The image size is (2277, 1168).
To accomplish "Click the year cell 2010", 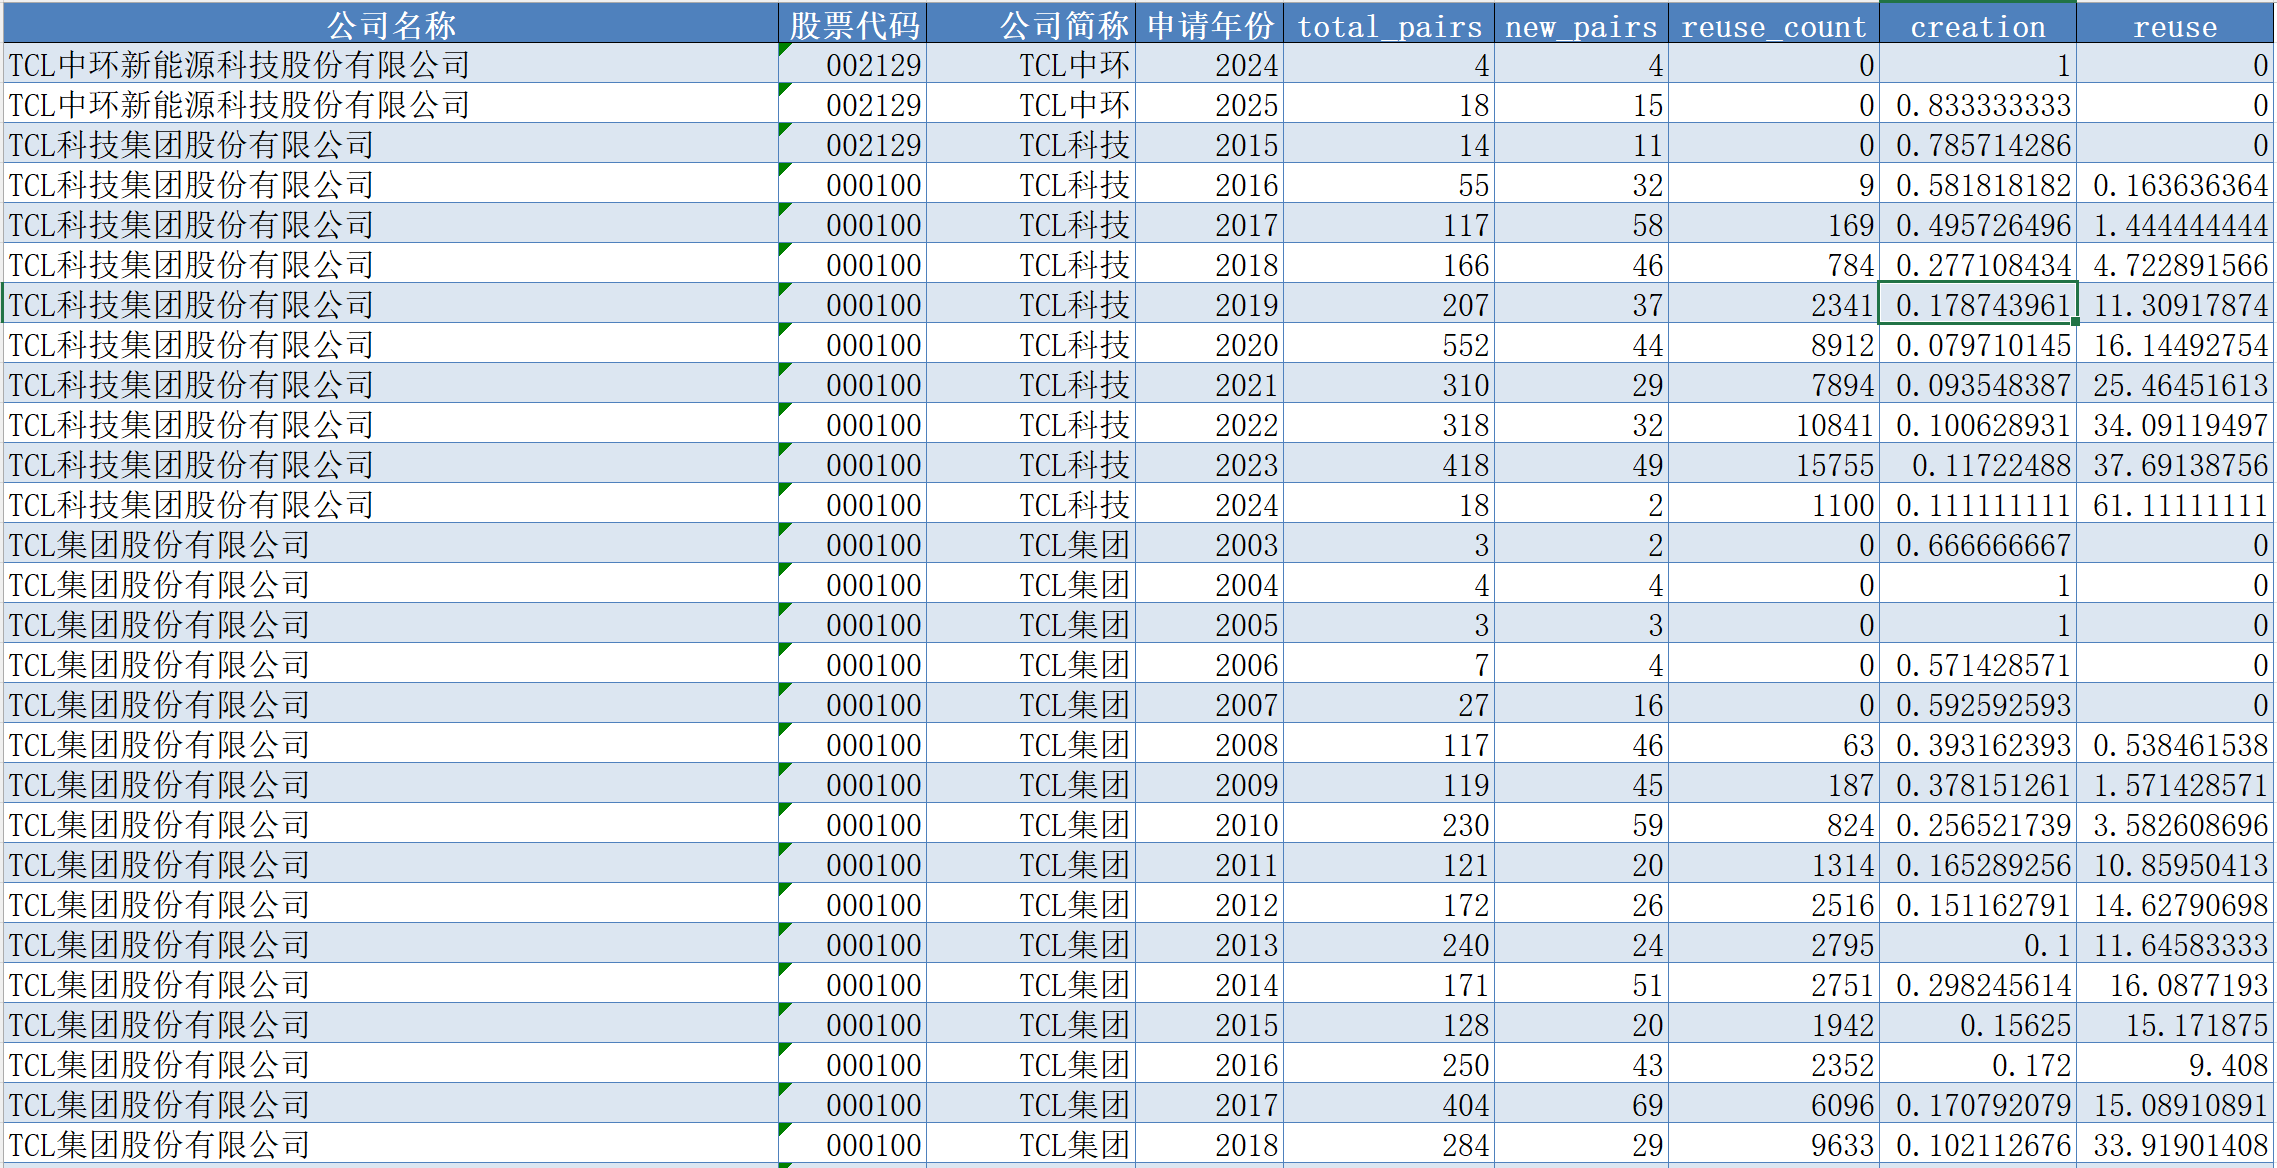I will coord(1209,824).
